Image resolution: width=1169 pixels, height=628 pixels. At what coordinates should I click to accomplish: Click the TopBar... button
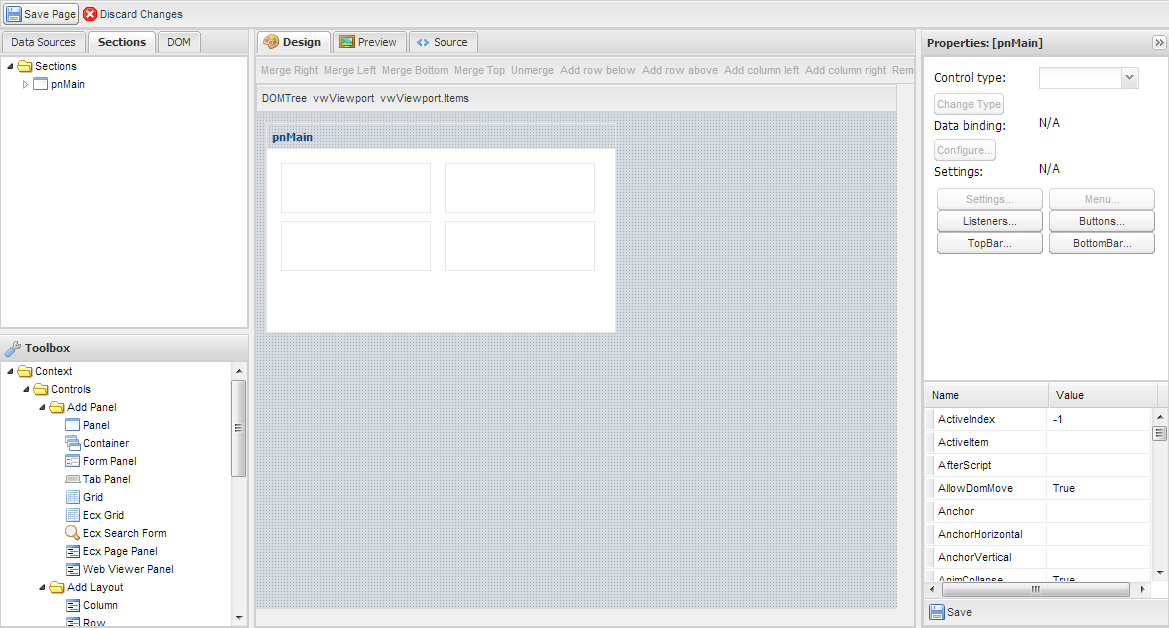(x=989, y=243)
